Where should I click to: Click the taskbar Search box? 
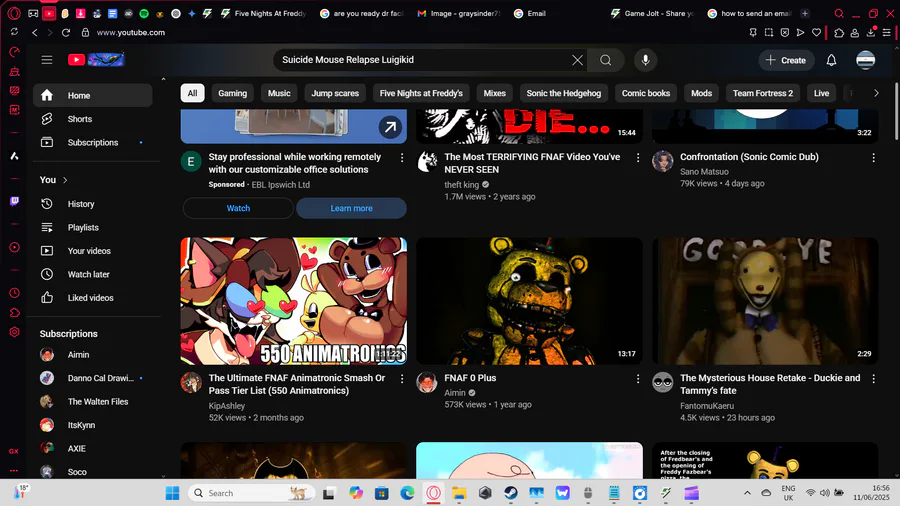pos(251,493)
